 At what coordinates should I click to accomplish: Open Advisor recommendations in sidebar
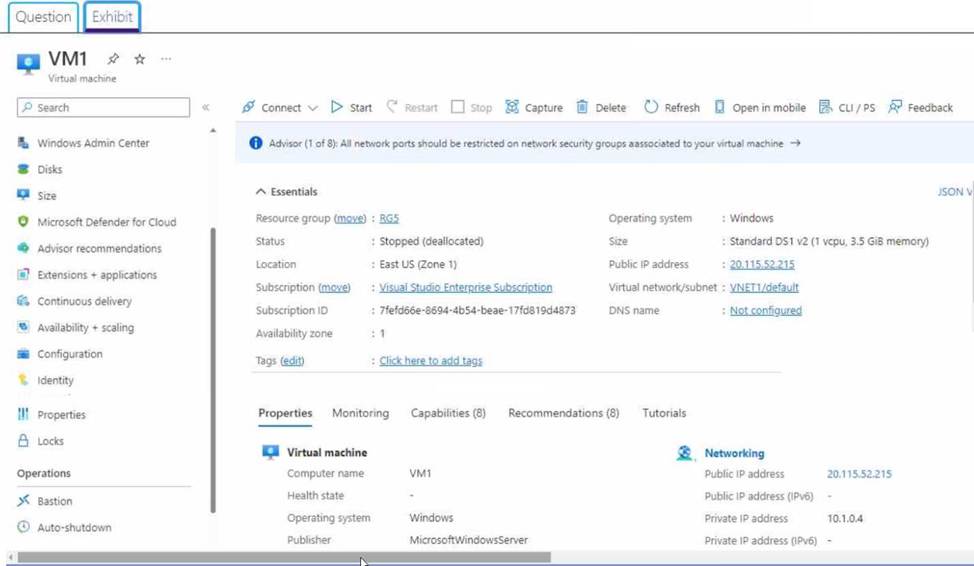click(99, 249)
